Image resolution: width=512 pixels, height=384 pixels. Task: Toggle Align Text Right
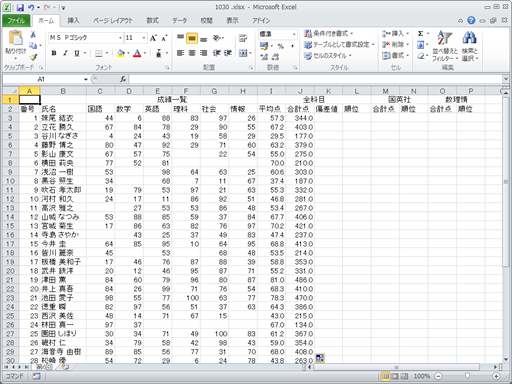pyautogui.click(x=204, y=53)
